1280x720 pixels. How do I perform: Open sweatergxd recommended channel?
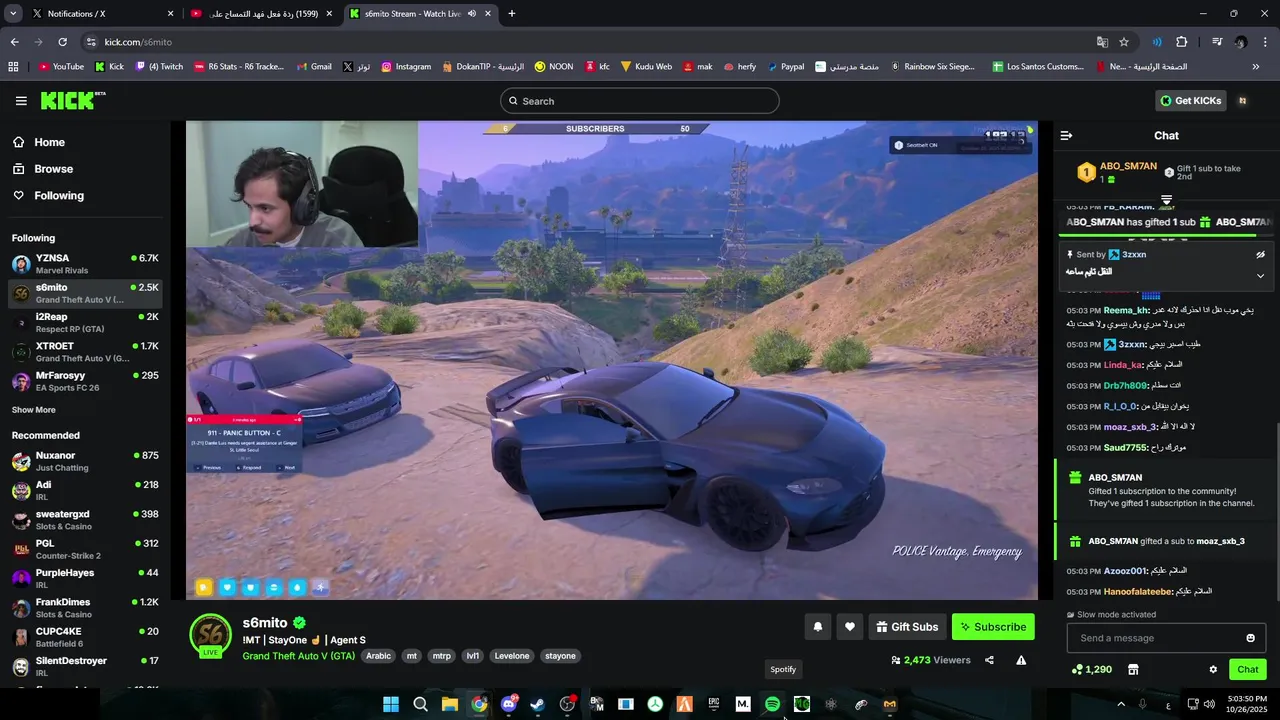tap(85, 520)
